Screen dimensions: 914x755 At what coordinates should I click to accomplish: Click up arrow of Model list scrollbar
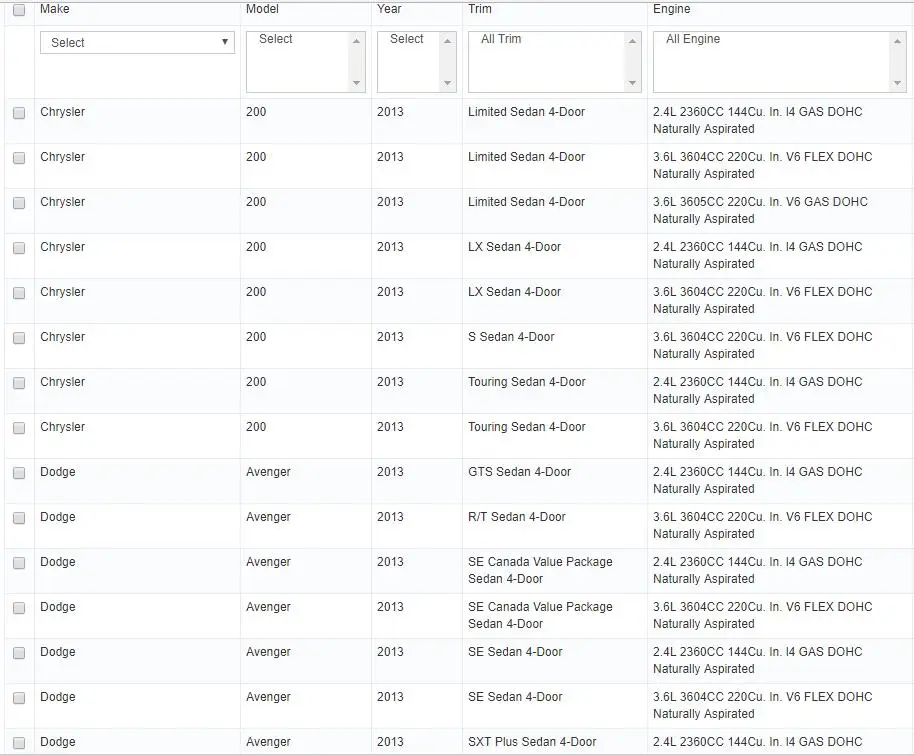[356, 41]
